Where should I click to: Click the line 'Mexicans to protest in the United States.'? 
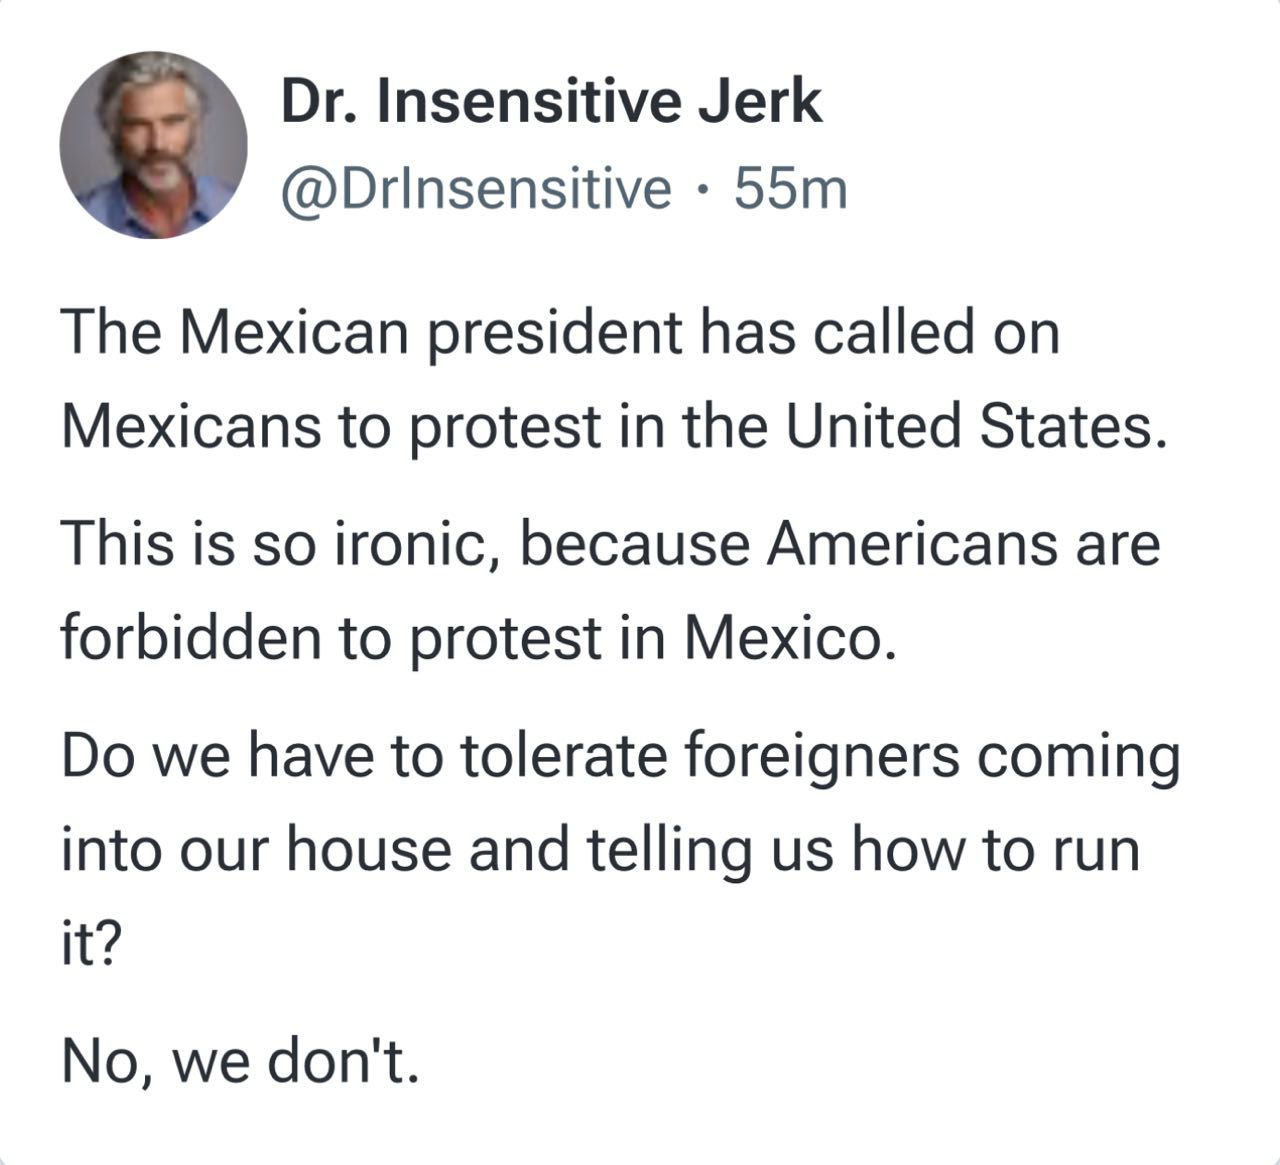click(614, 426)
